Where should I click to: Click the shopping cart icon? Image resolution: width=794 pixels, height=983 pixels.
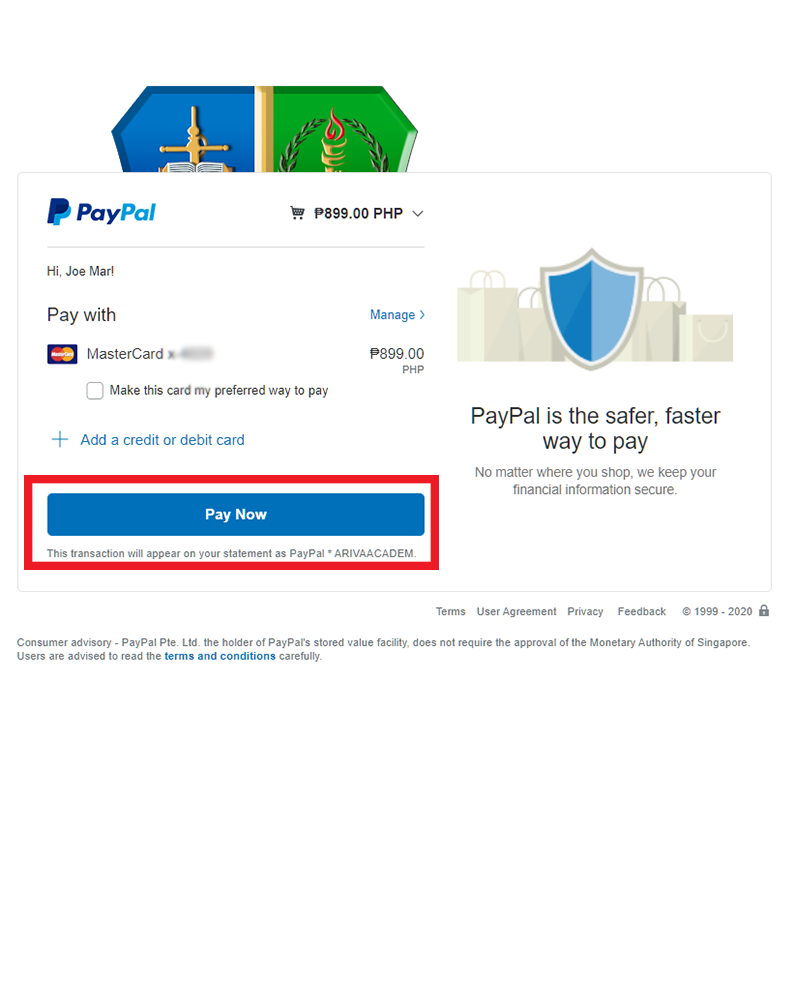click(297, 213)
